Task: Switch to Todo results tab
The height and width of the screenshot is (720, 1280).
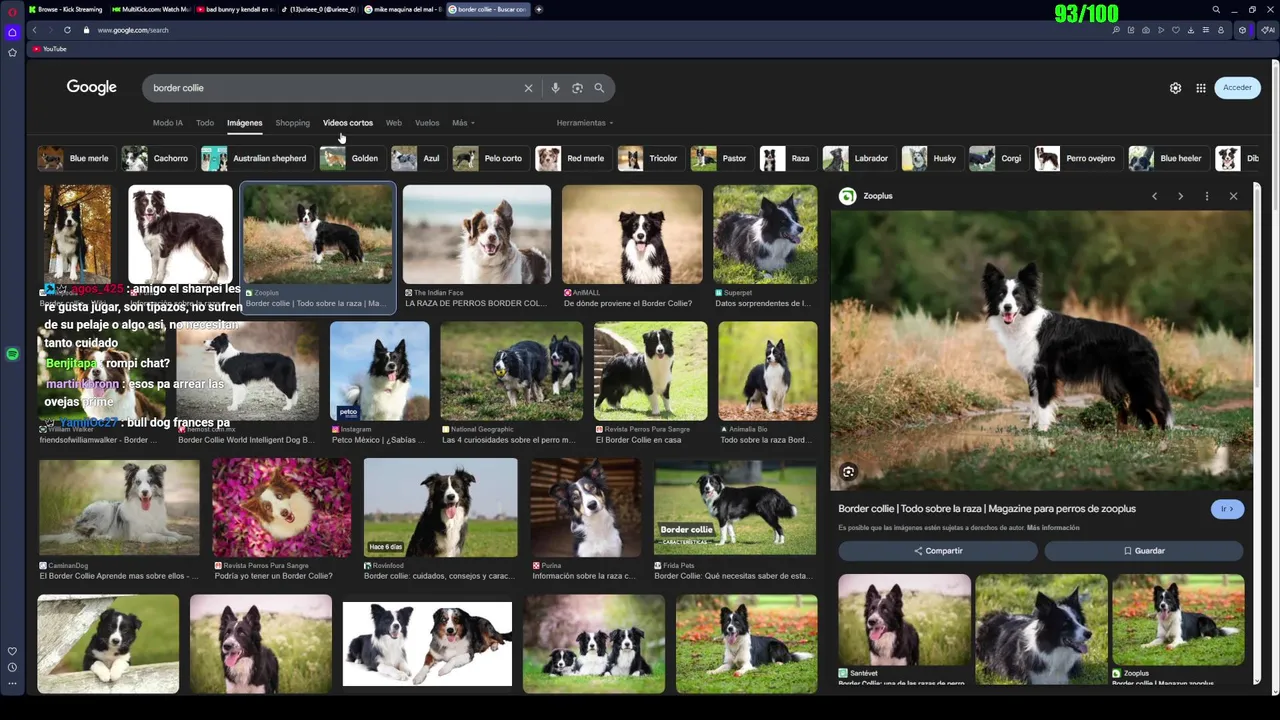Action: pos(205,123)
